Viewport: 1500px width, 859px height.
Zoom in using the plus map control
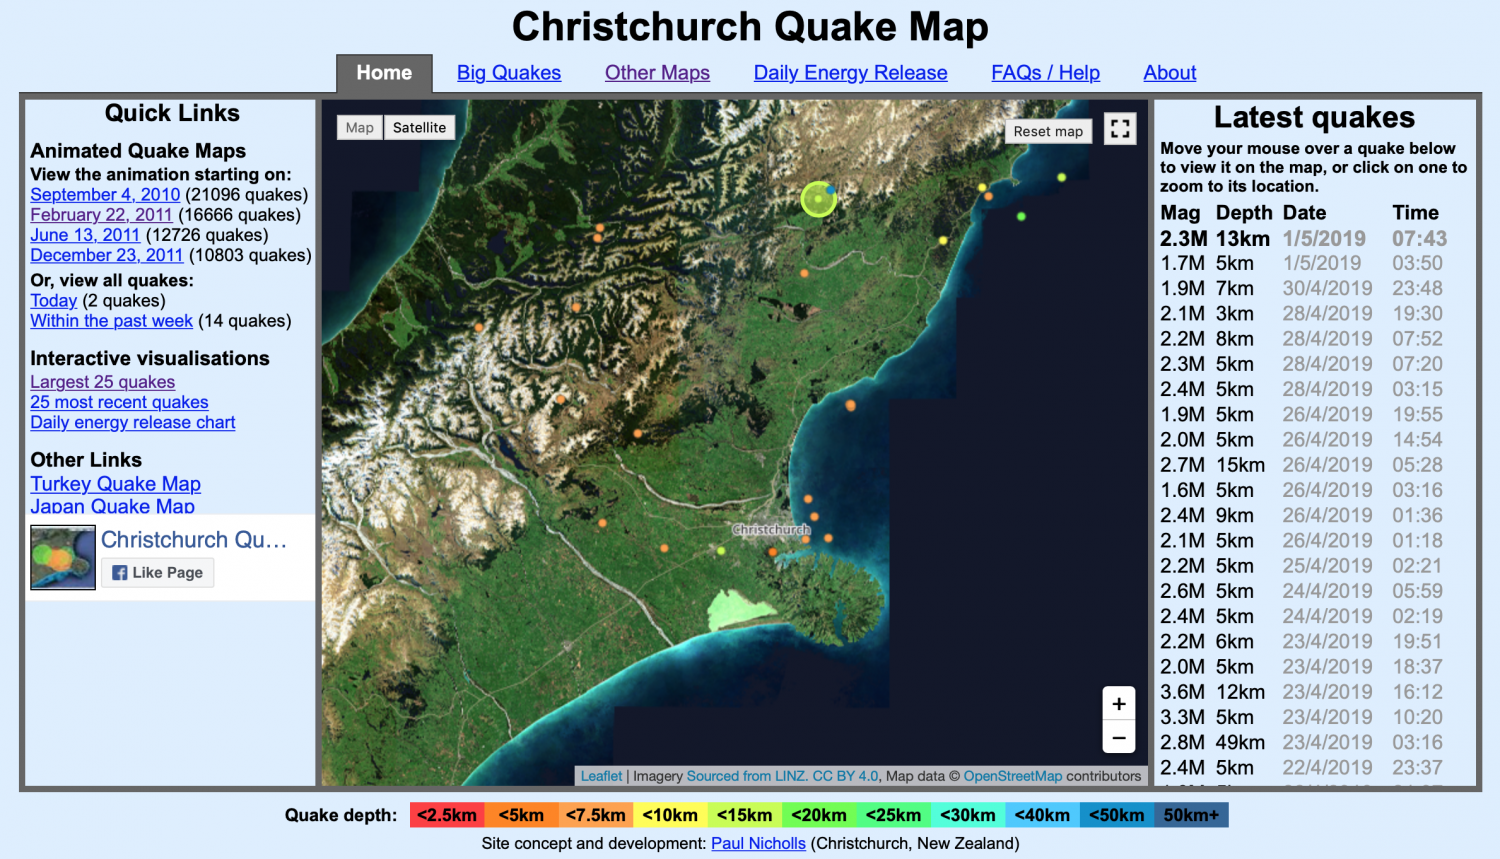(1118, 704)
